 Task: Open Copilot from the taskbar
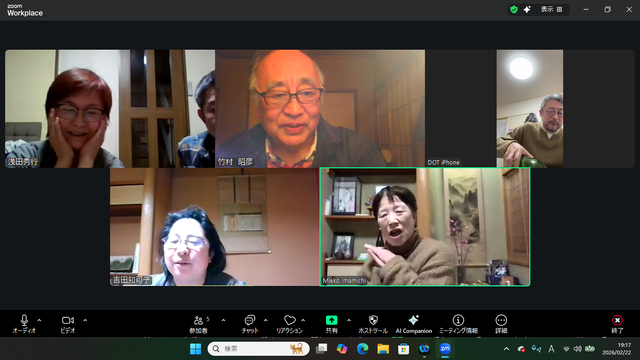342,349
